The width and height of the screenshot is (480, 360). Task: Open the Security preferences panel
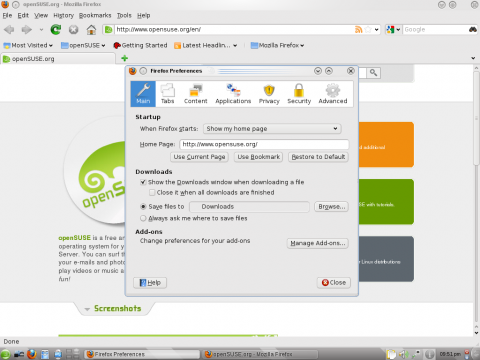(x=299, y=94)
